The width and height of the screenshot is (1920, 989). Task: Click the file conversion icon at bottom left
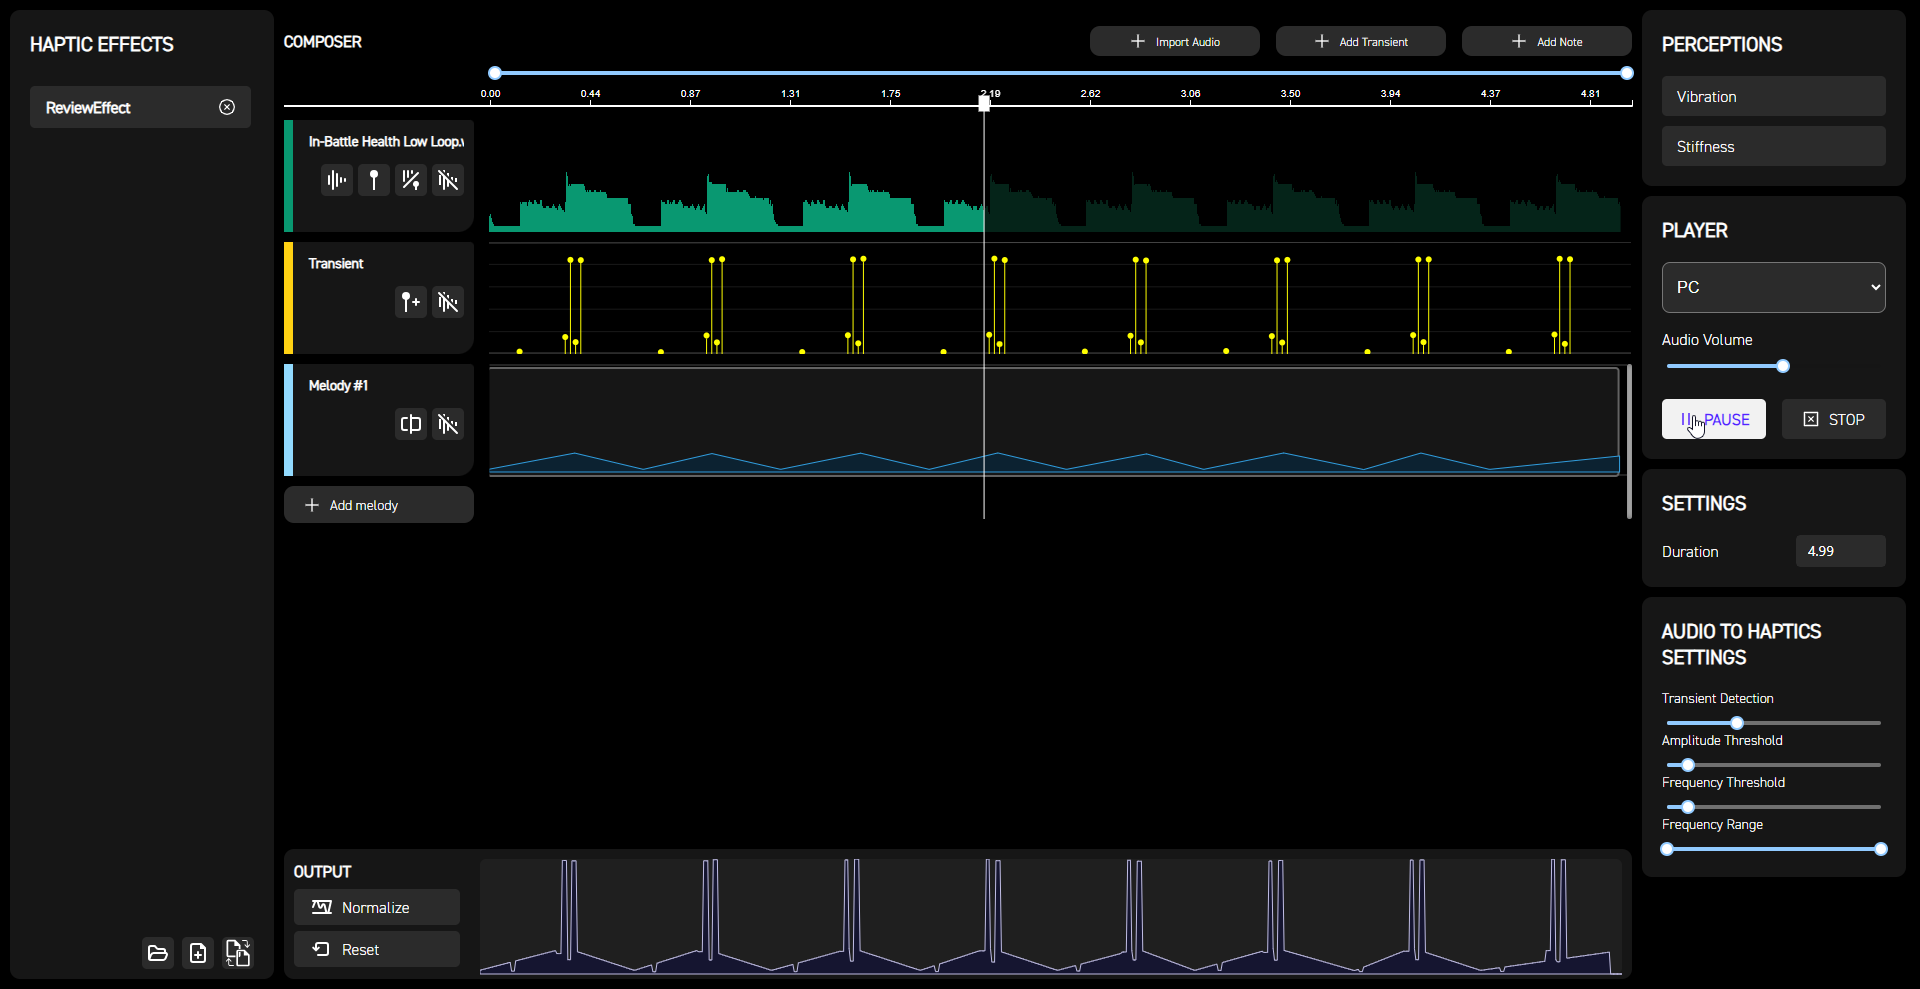[x=238, y=953]
